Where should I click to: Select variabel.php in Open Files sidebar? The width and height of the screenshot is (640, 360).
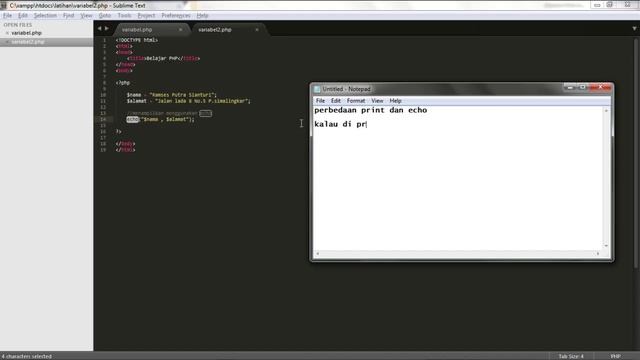[x=27, y=33]
